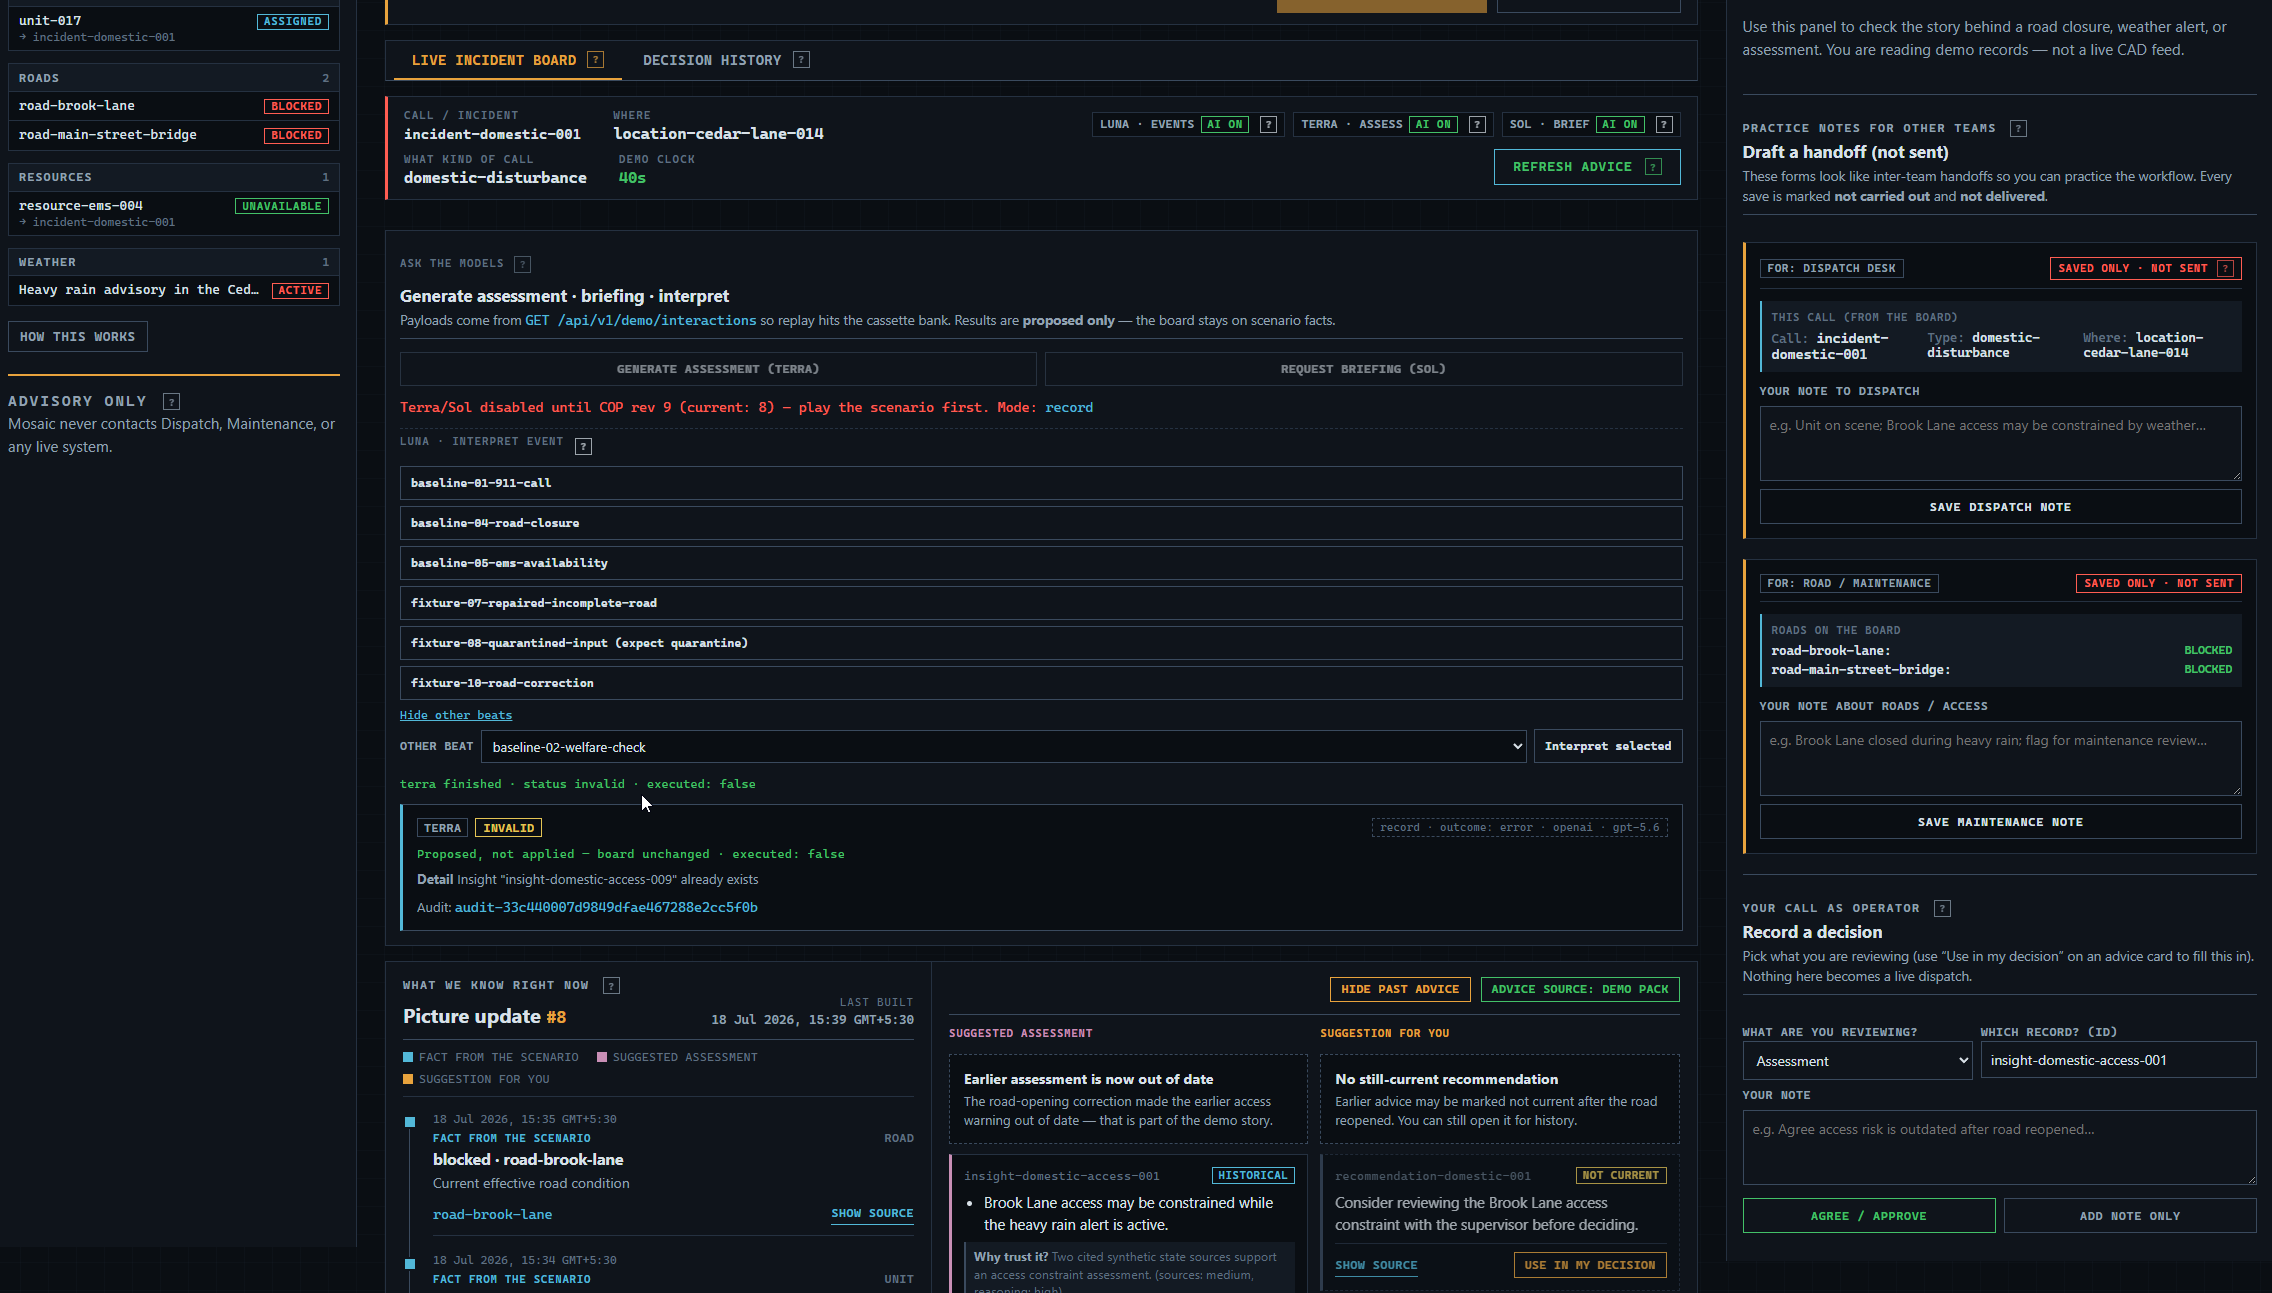Screen dimensions: 2272x1293
Task: Click help icon by What We Know Right Now
Action: [612, 986]
